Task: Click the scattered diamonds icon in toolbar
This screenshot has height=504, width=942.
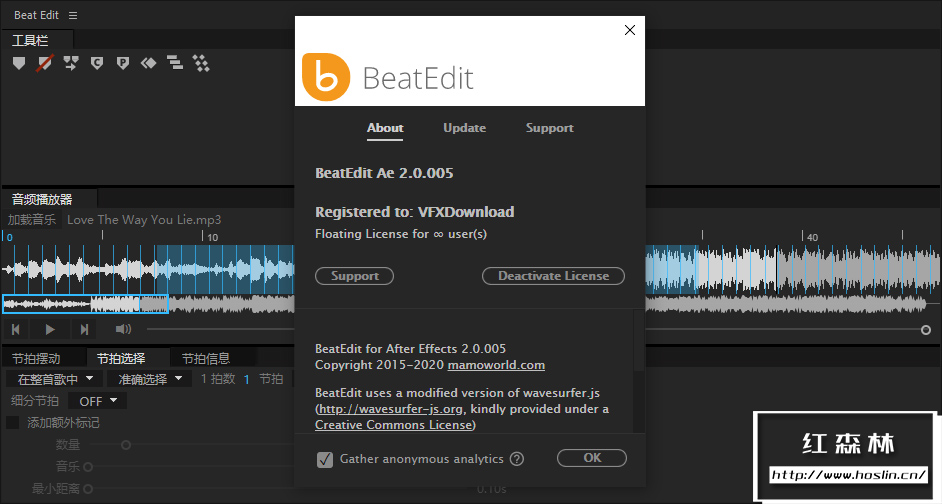Action: point(201,63)
